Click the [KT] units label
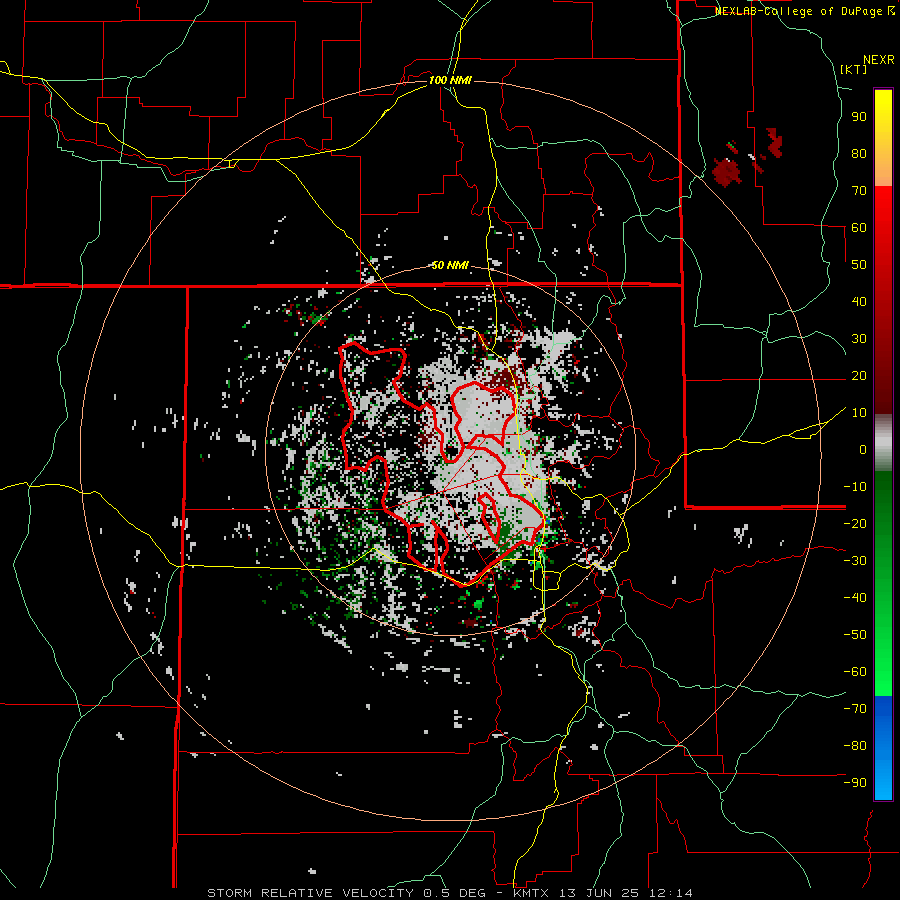900x900 pixels. point(854,69)
